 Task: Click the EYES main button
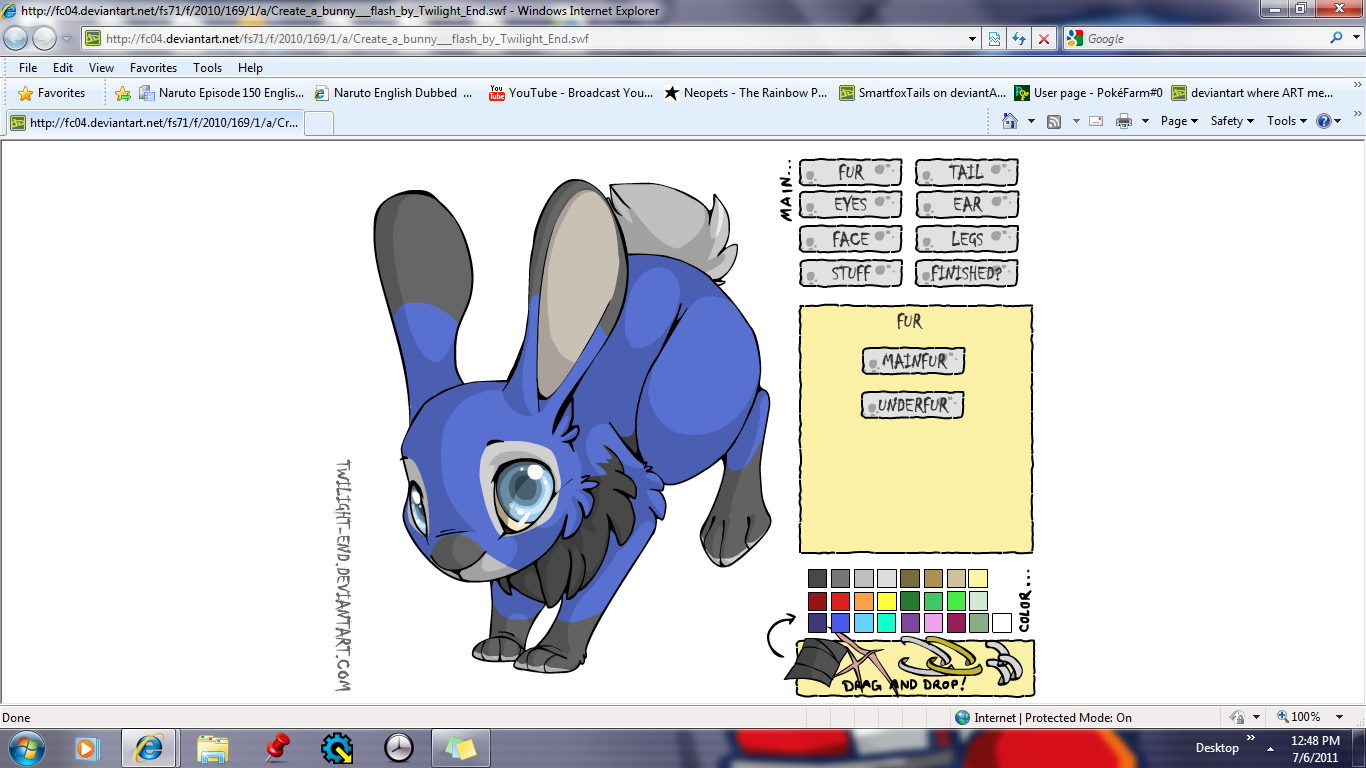(850, 205)
